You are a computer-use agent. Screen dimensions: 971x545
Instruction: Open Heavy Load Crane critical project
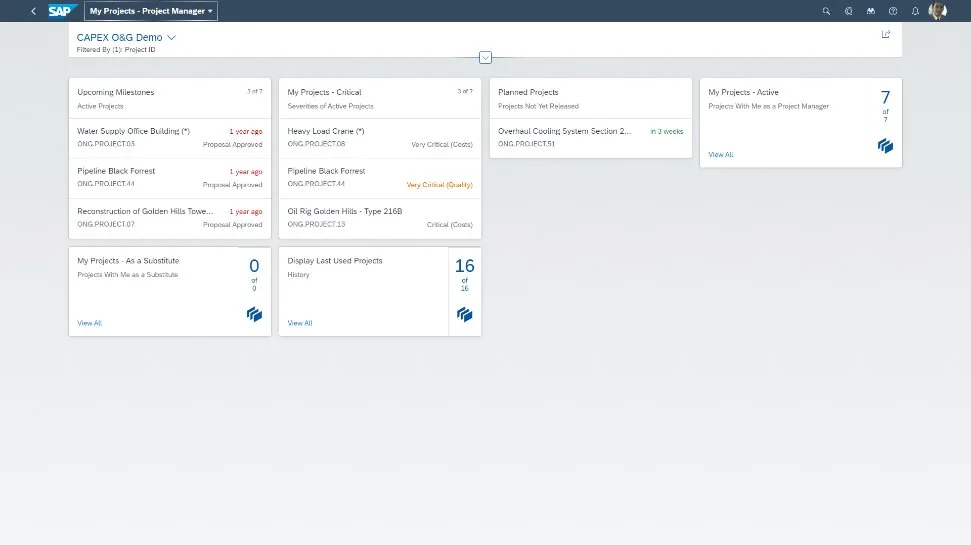380,138
